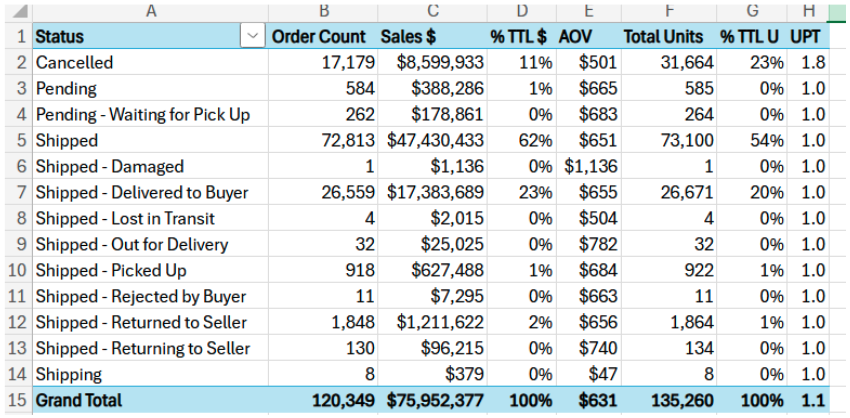The image size is (850, 418).
Task: Select column F header
Action: pos(669,11)
